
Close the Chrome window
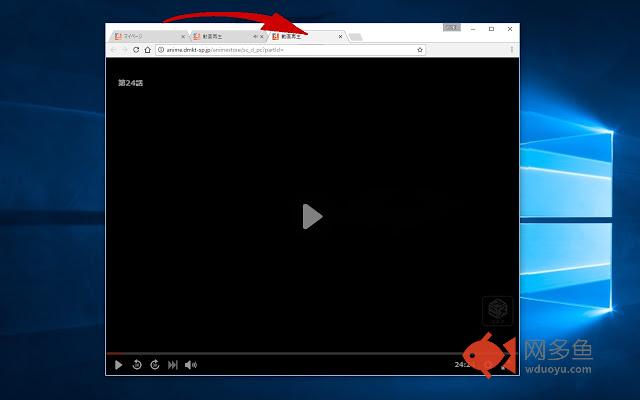point(510,29)
